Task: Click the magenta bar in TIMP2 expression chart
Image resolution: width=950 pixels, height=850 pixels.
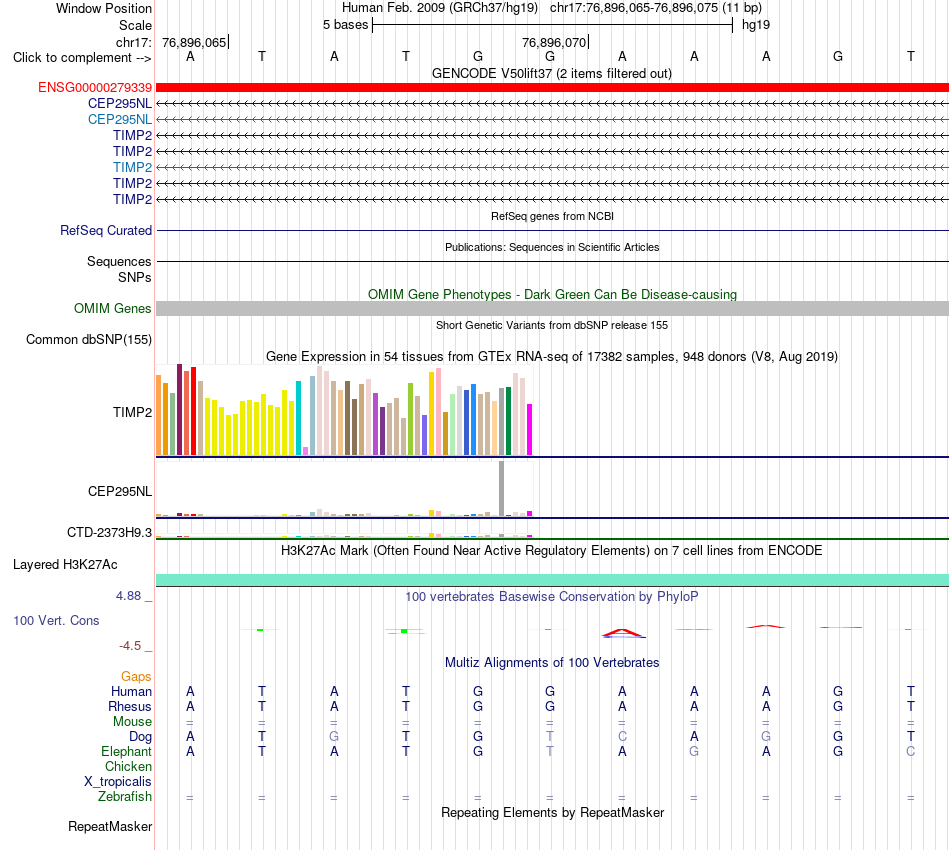Action: pyautogui.click(x=530, y=430)
